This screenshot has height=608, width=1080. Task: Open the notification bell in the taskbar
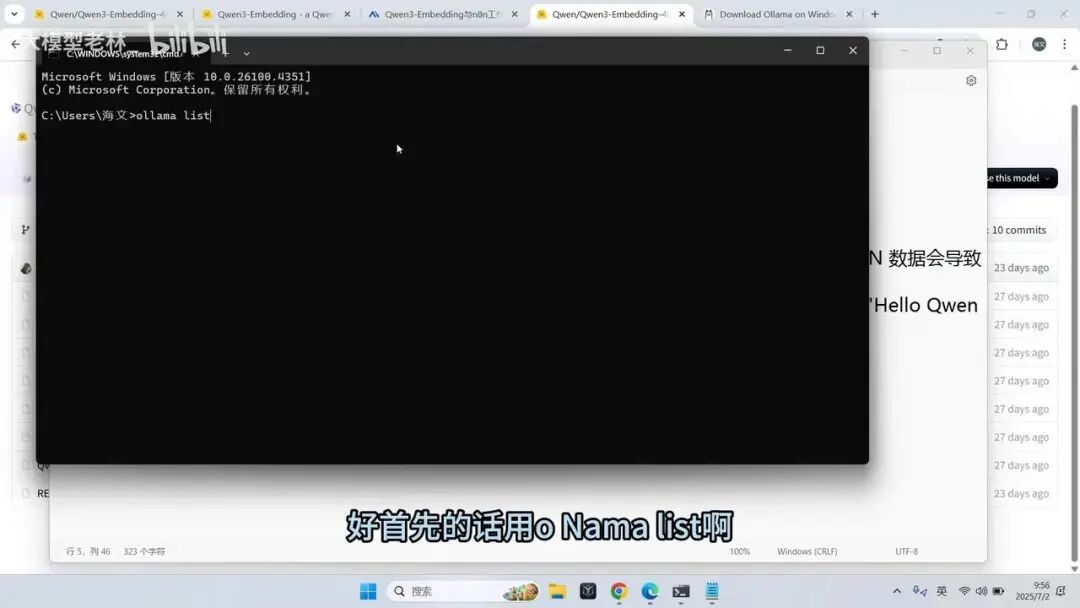click(x=1061, y=591)
